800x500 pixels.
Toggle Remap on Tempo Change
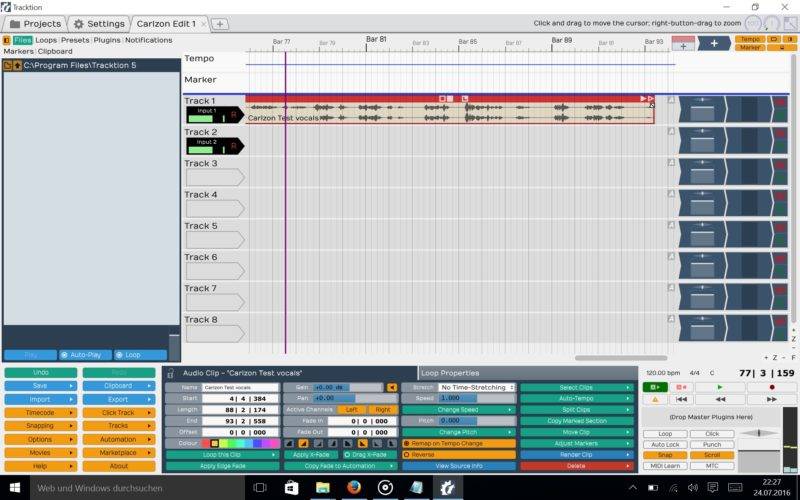(x=459, y=443)
